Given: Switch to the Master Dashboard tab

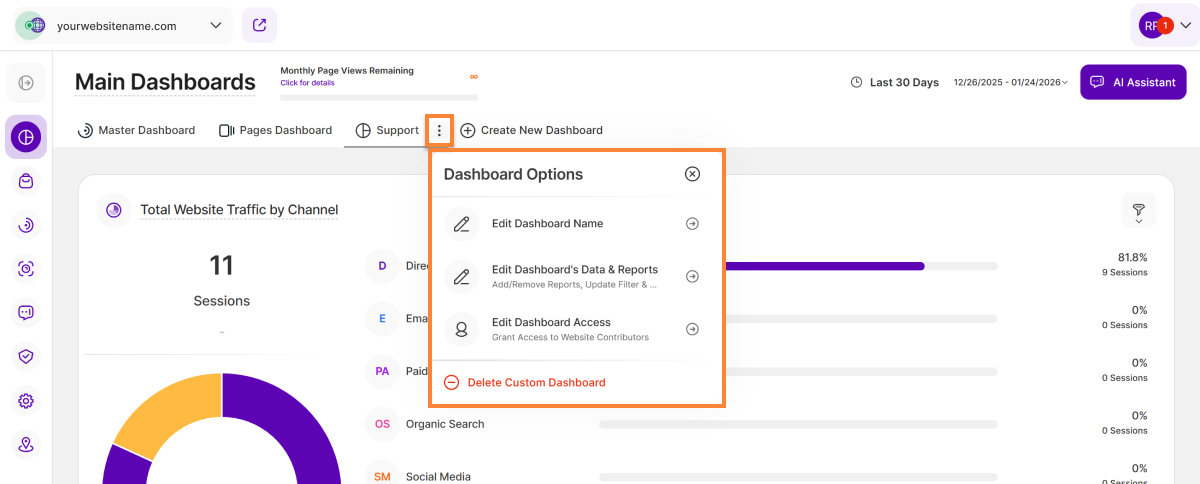Looking at the screenshot, I should tap(136, 130).
